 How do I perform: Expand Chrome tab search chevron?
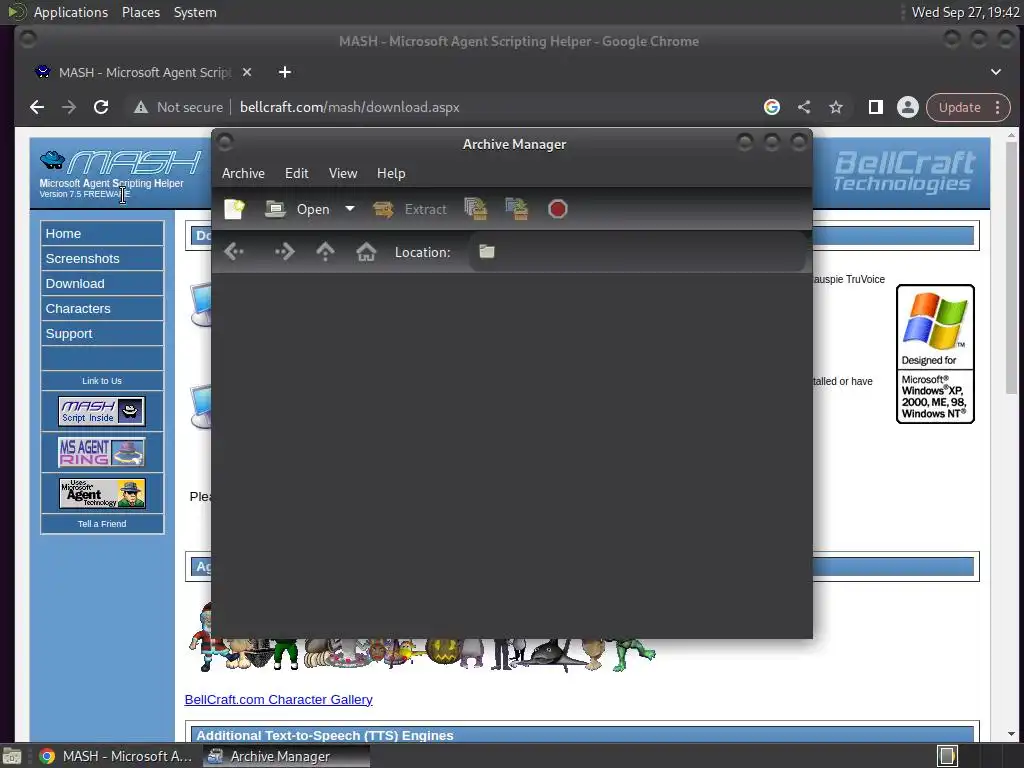tap(996, 72)
